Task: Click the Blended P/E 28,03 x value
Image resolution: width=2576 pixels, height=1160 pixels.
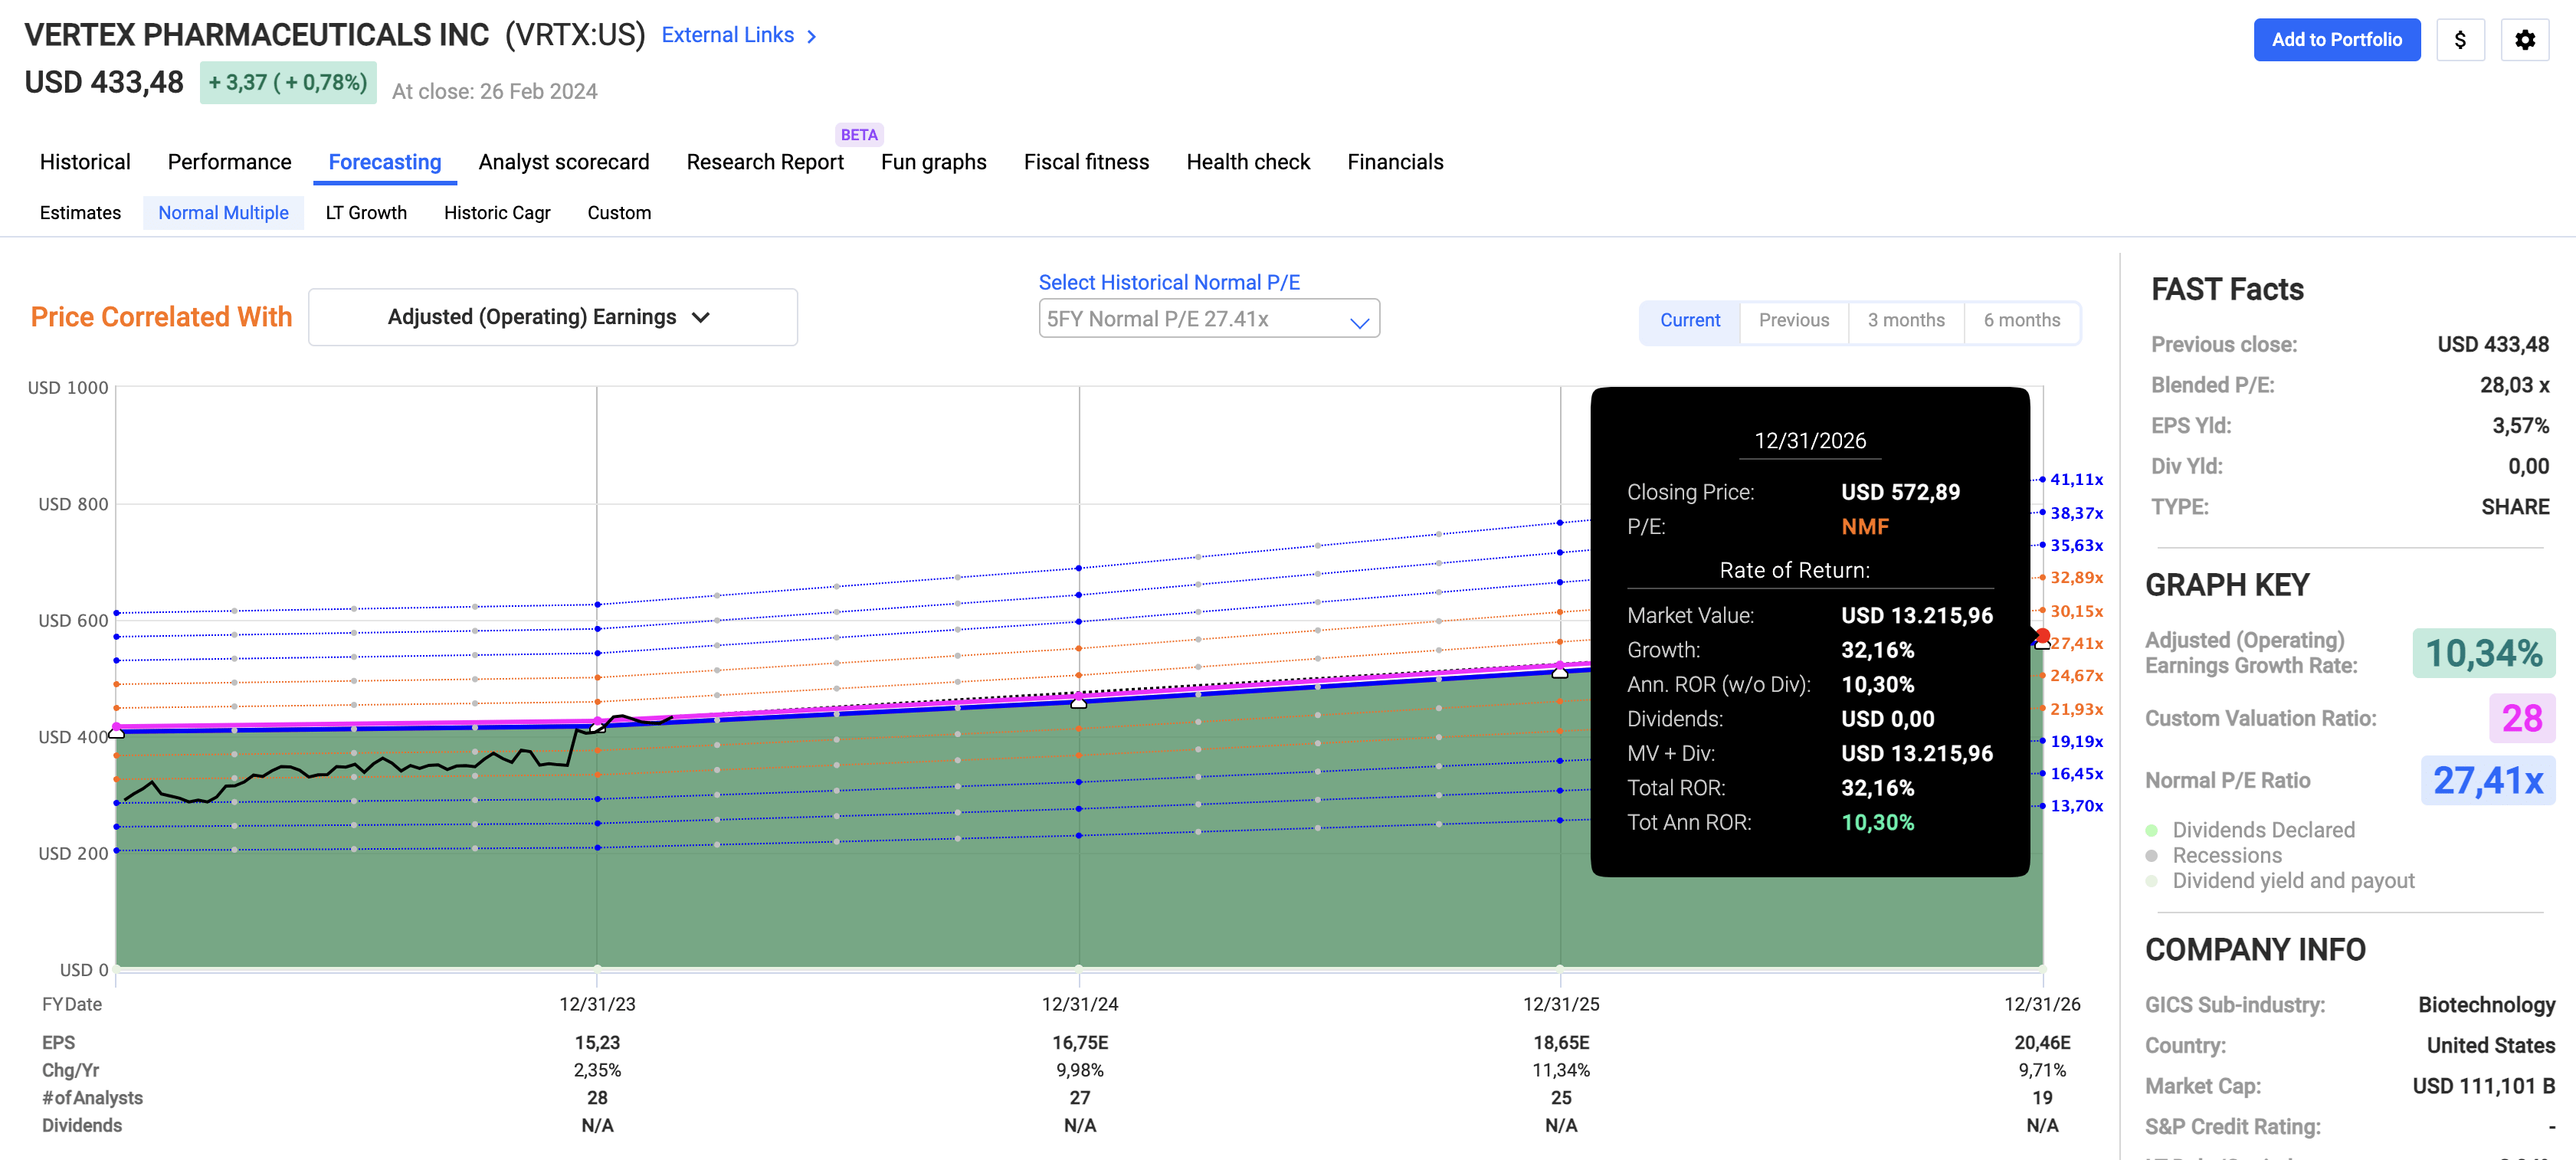Action: pos(2514,385)
